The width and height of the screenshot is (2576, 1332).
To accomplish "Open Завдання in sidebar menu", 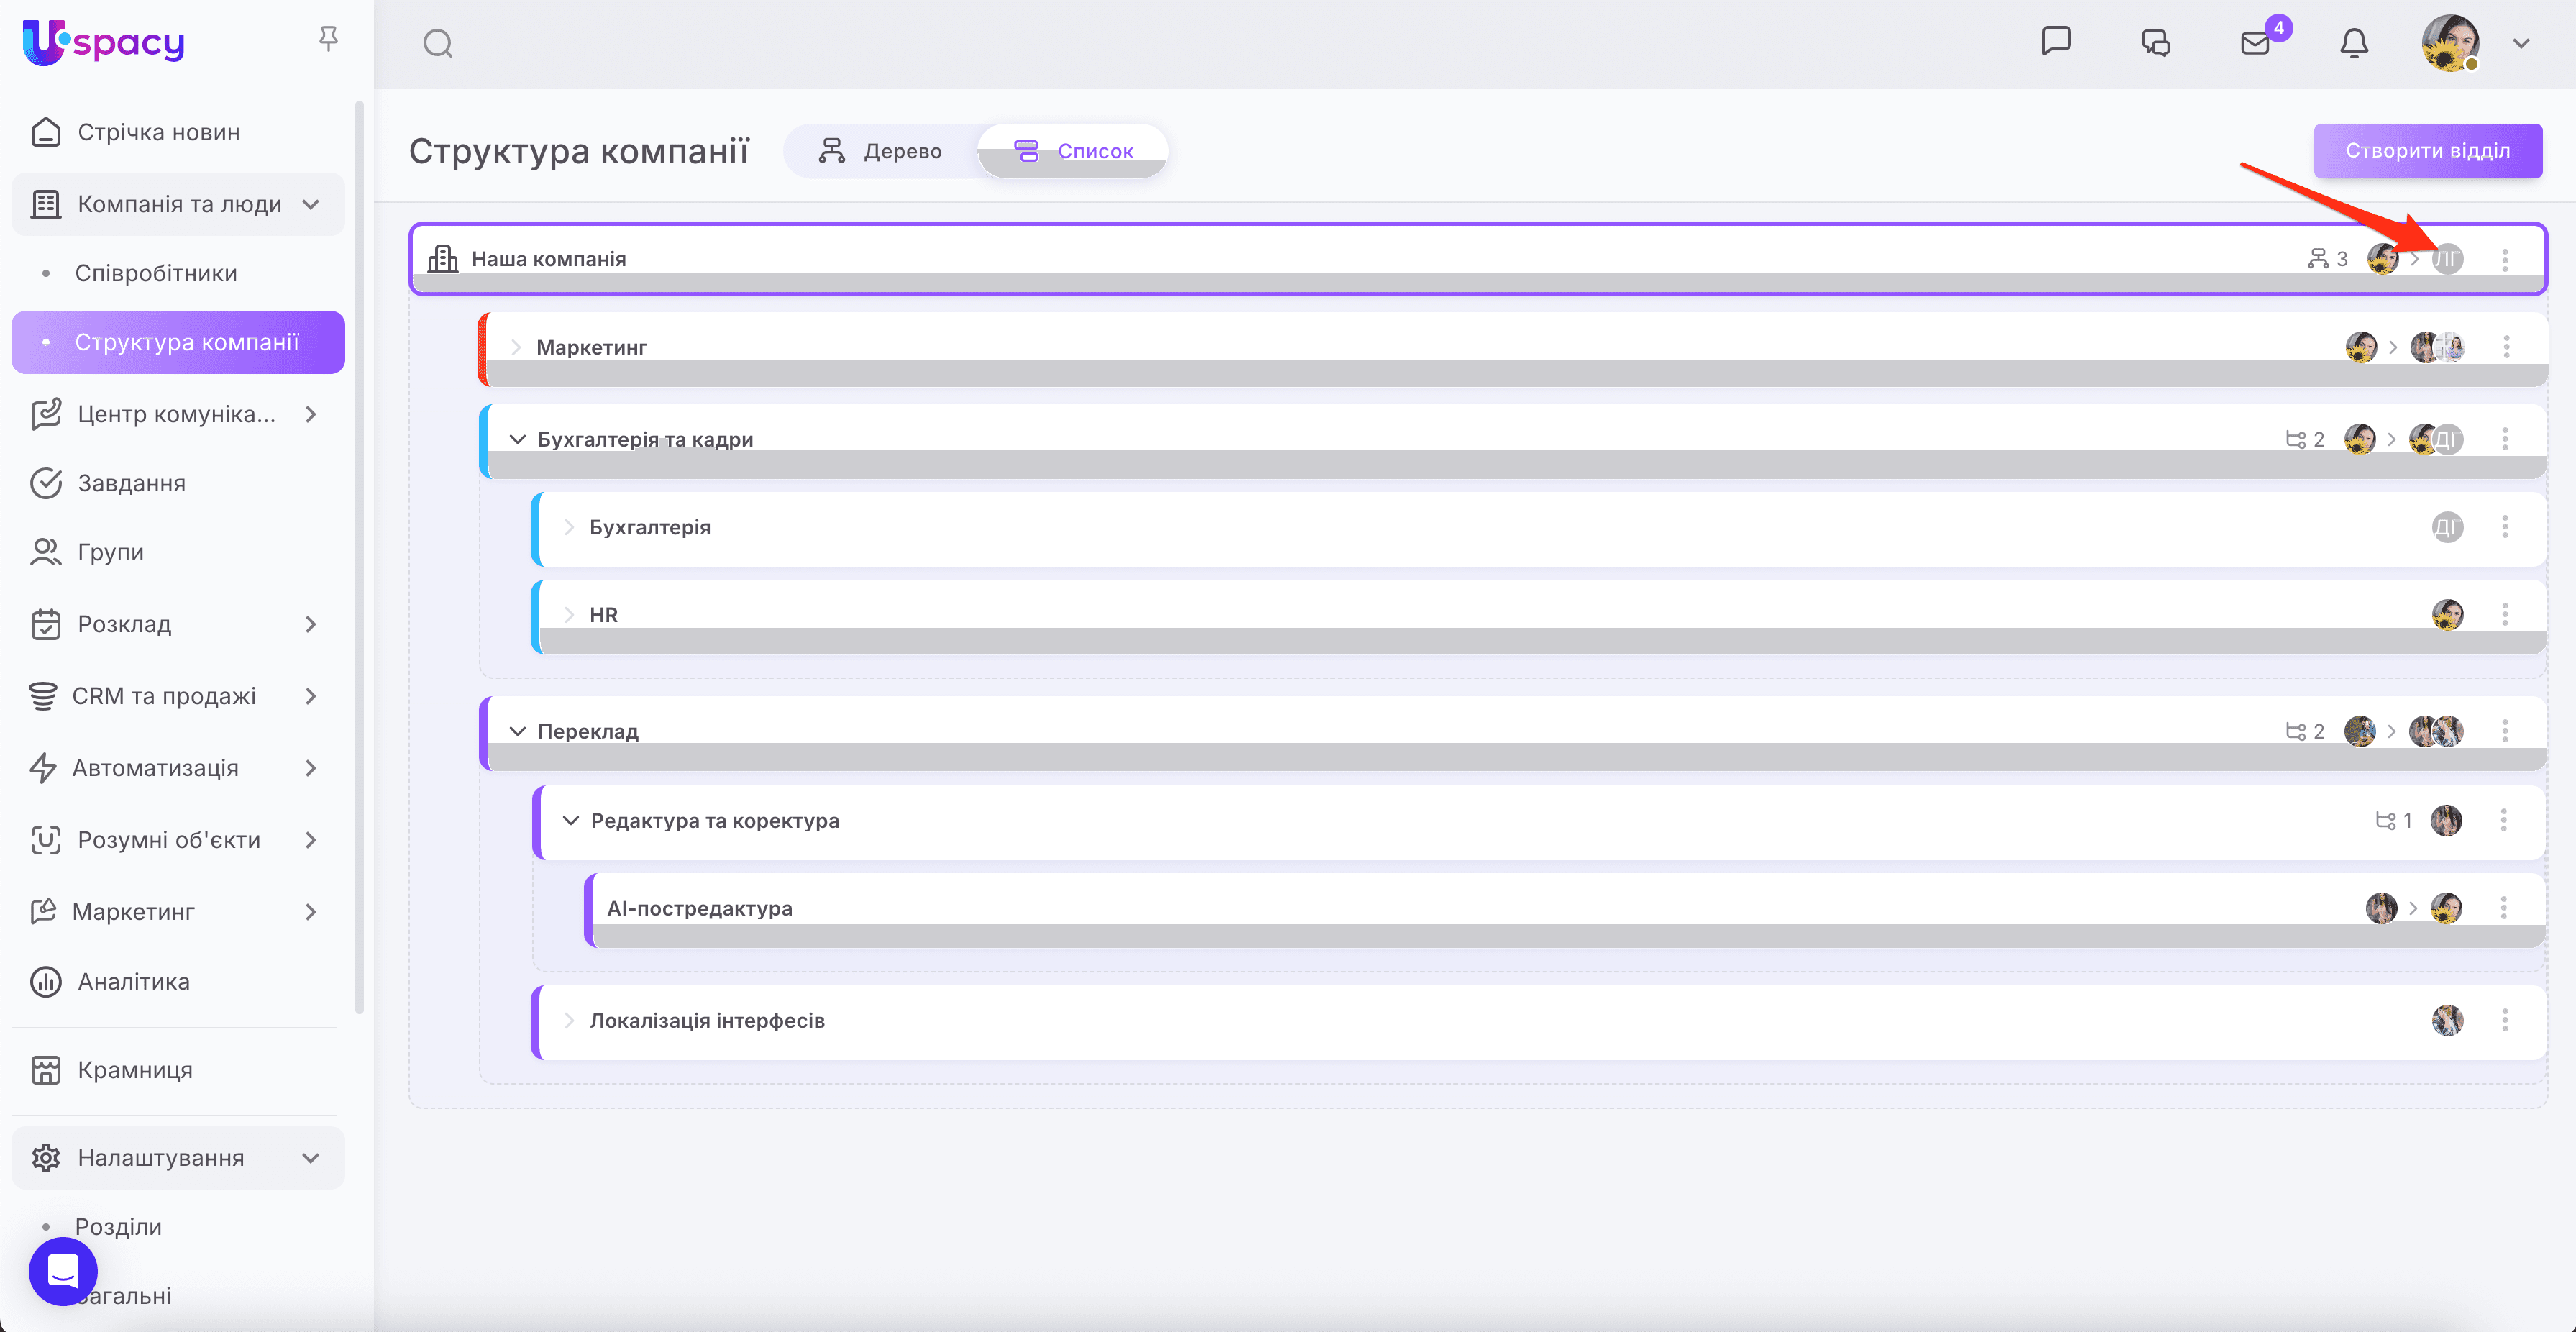I will pos(131,483).
